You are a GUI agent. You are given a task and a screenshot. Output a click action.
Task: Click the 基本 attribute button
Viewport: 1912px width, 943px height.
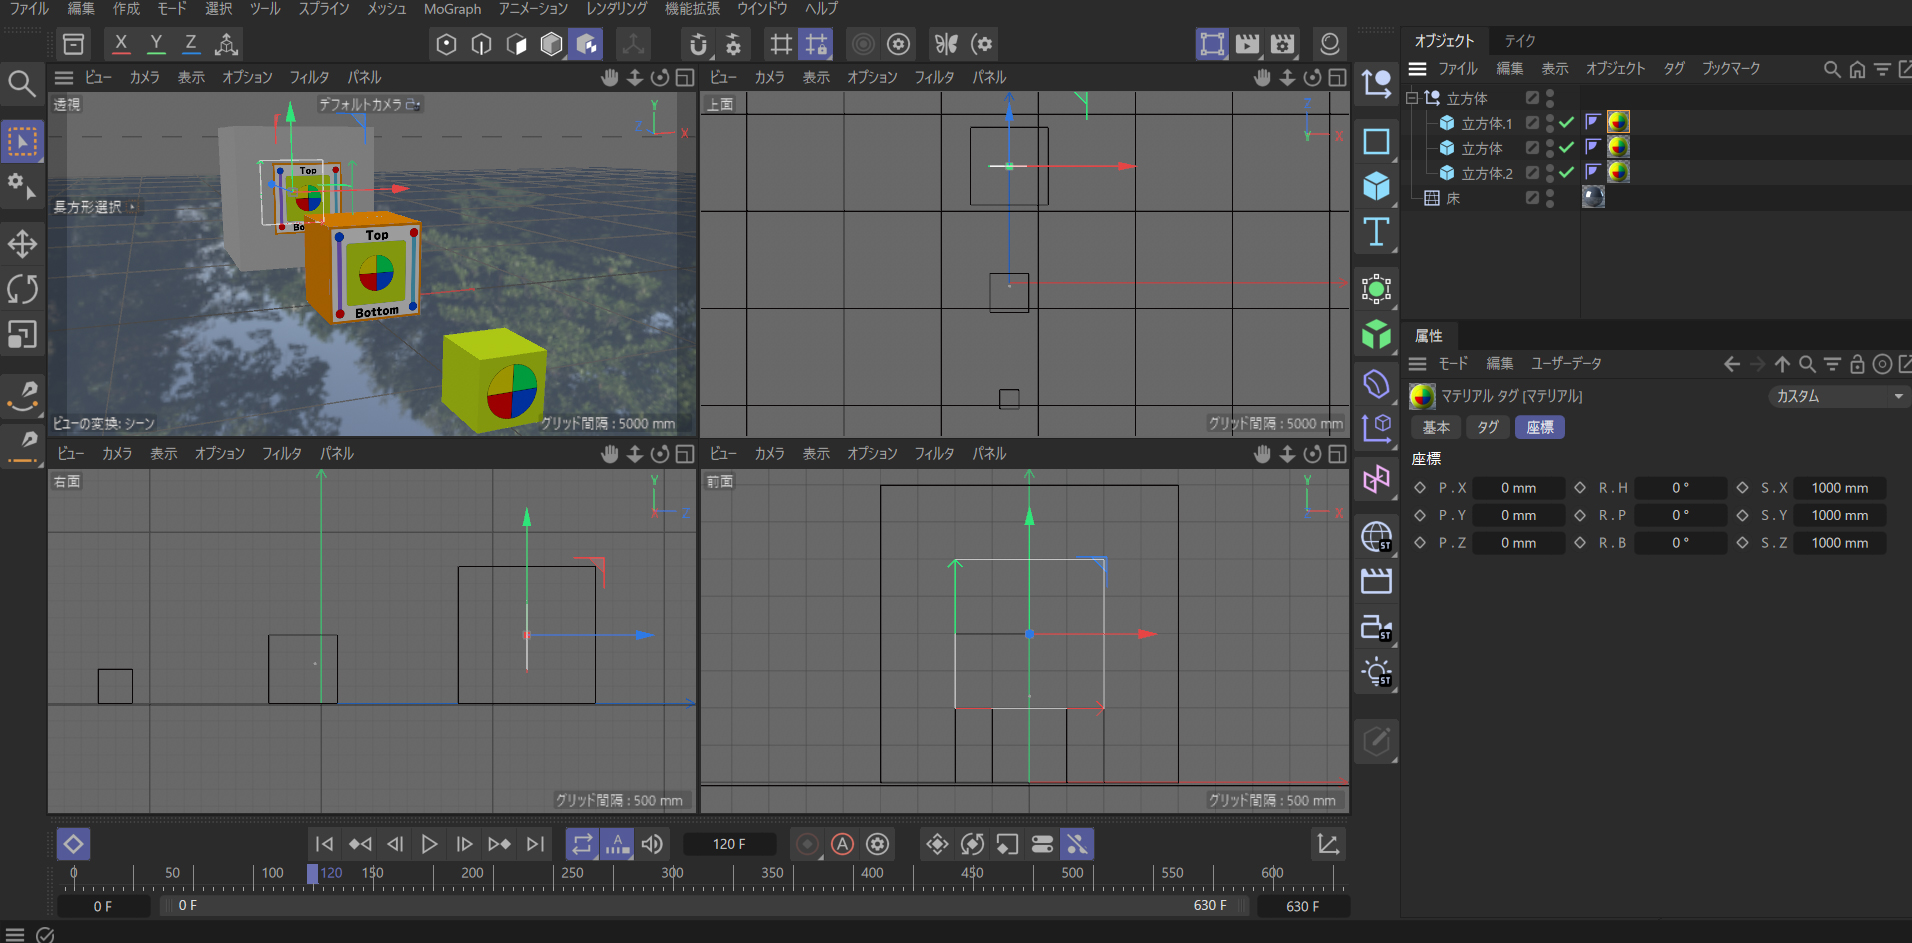coord(1436,427)
